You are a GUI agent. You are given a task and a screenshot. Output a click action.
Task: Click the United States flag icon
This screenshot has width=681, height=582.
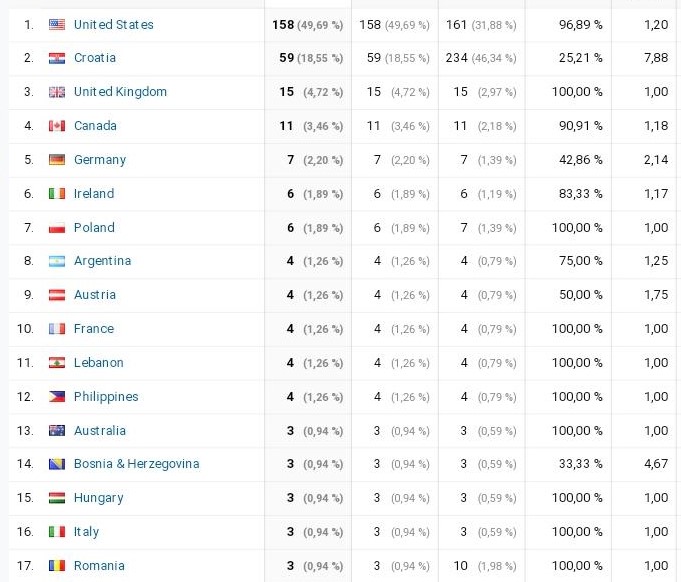click(57, 24)
